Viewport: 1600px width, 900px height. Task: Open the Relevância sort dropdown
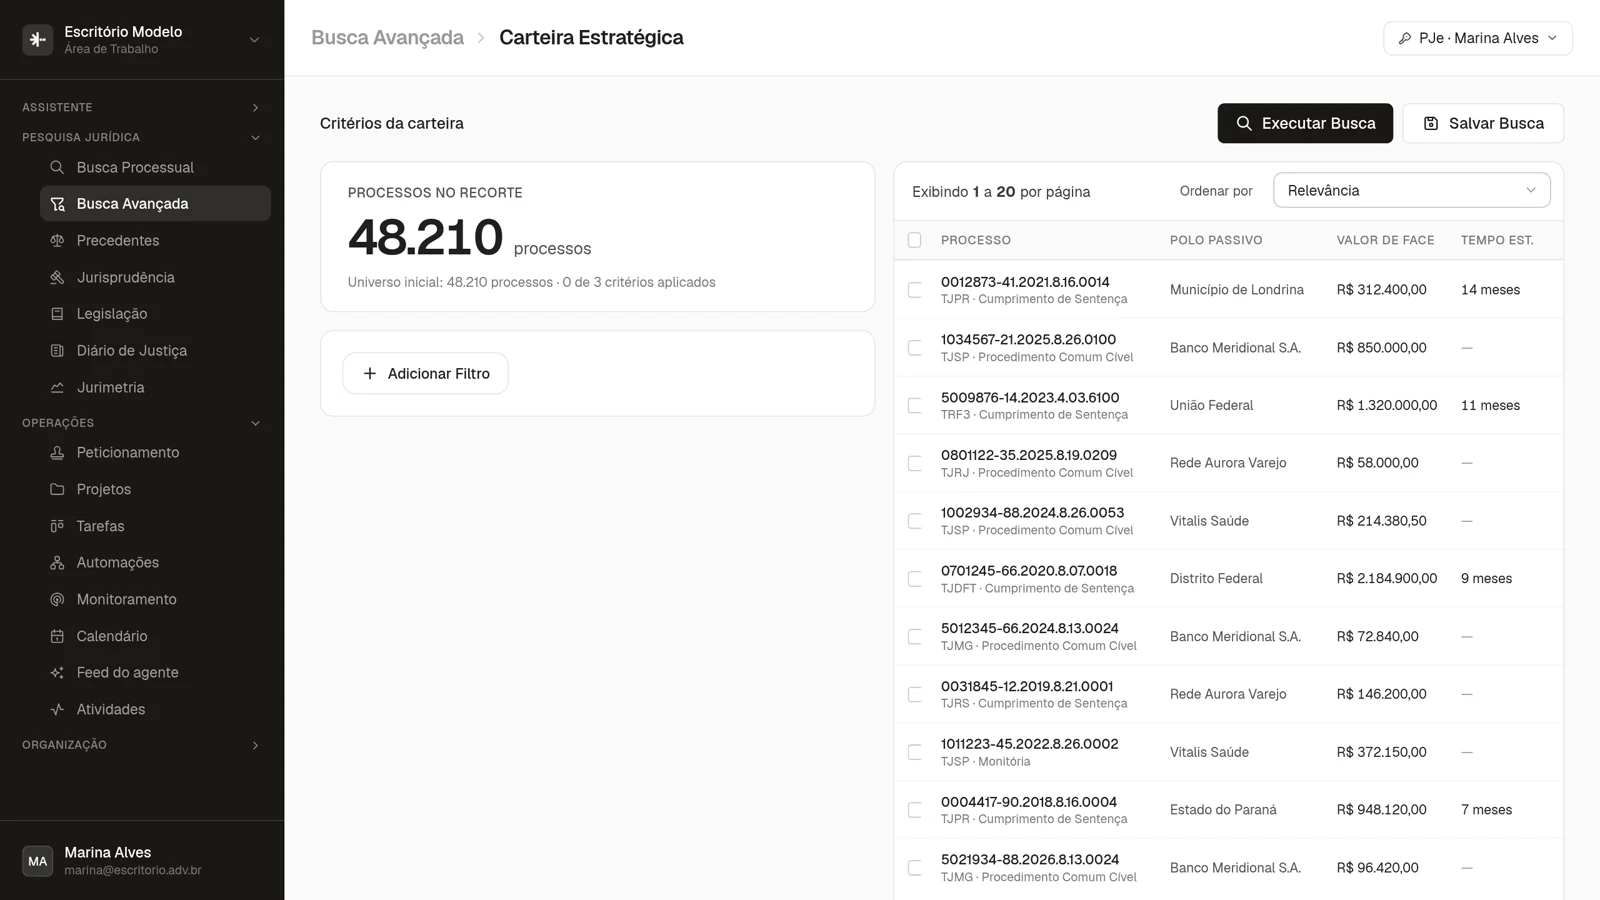pyautogui.click(x=1411, y=190)
